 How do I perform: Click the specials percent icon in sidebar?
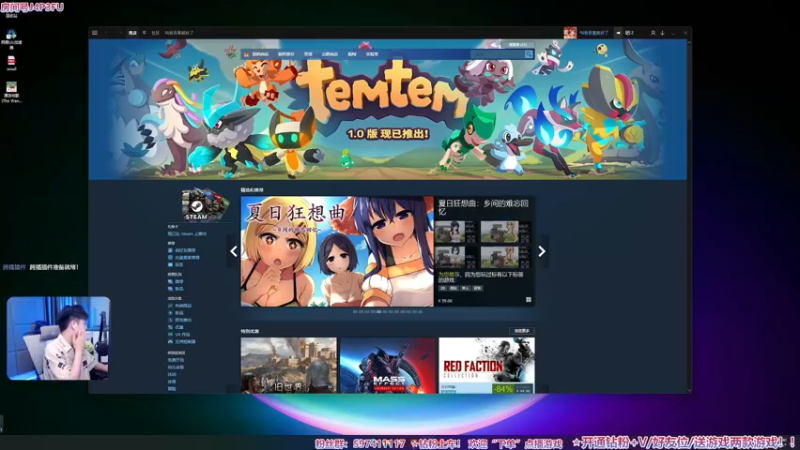pos(170,327)
